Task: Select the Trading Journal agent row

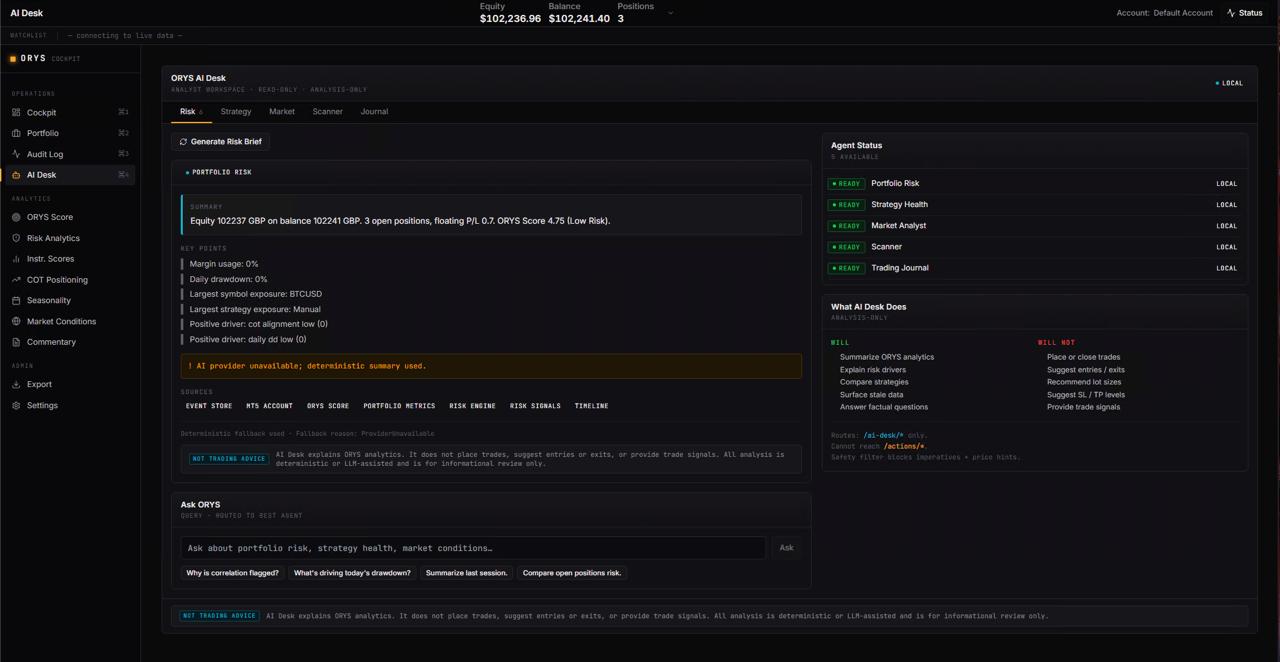Action: pyautogui.click(x=1034, y=268)
